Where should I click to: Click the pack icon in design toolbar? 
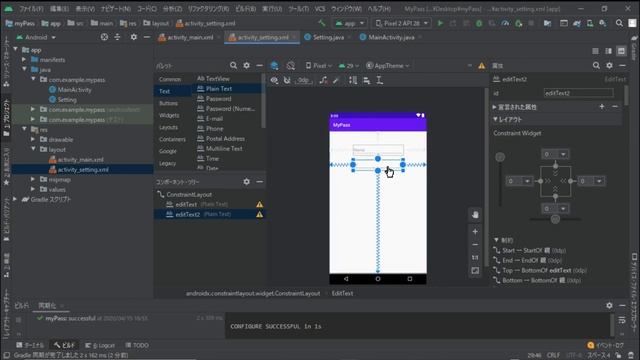353,80
